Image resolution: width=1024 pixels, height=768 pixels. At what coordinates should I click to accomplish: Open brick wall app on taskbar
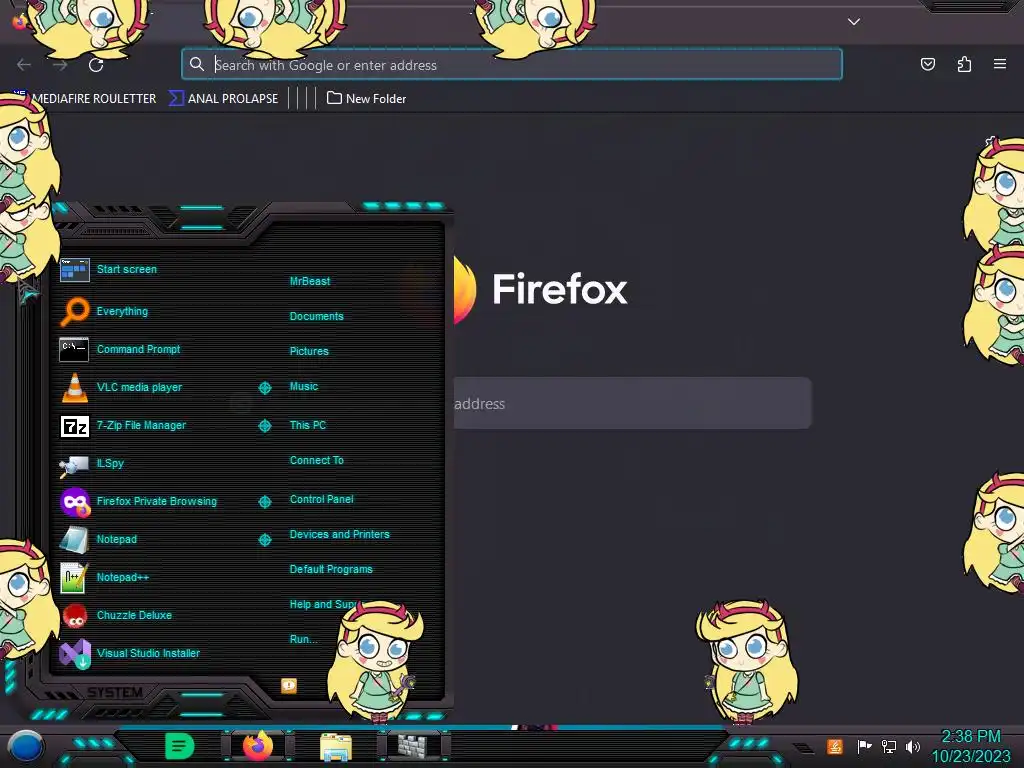413,746
